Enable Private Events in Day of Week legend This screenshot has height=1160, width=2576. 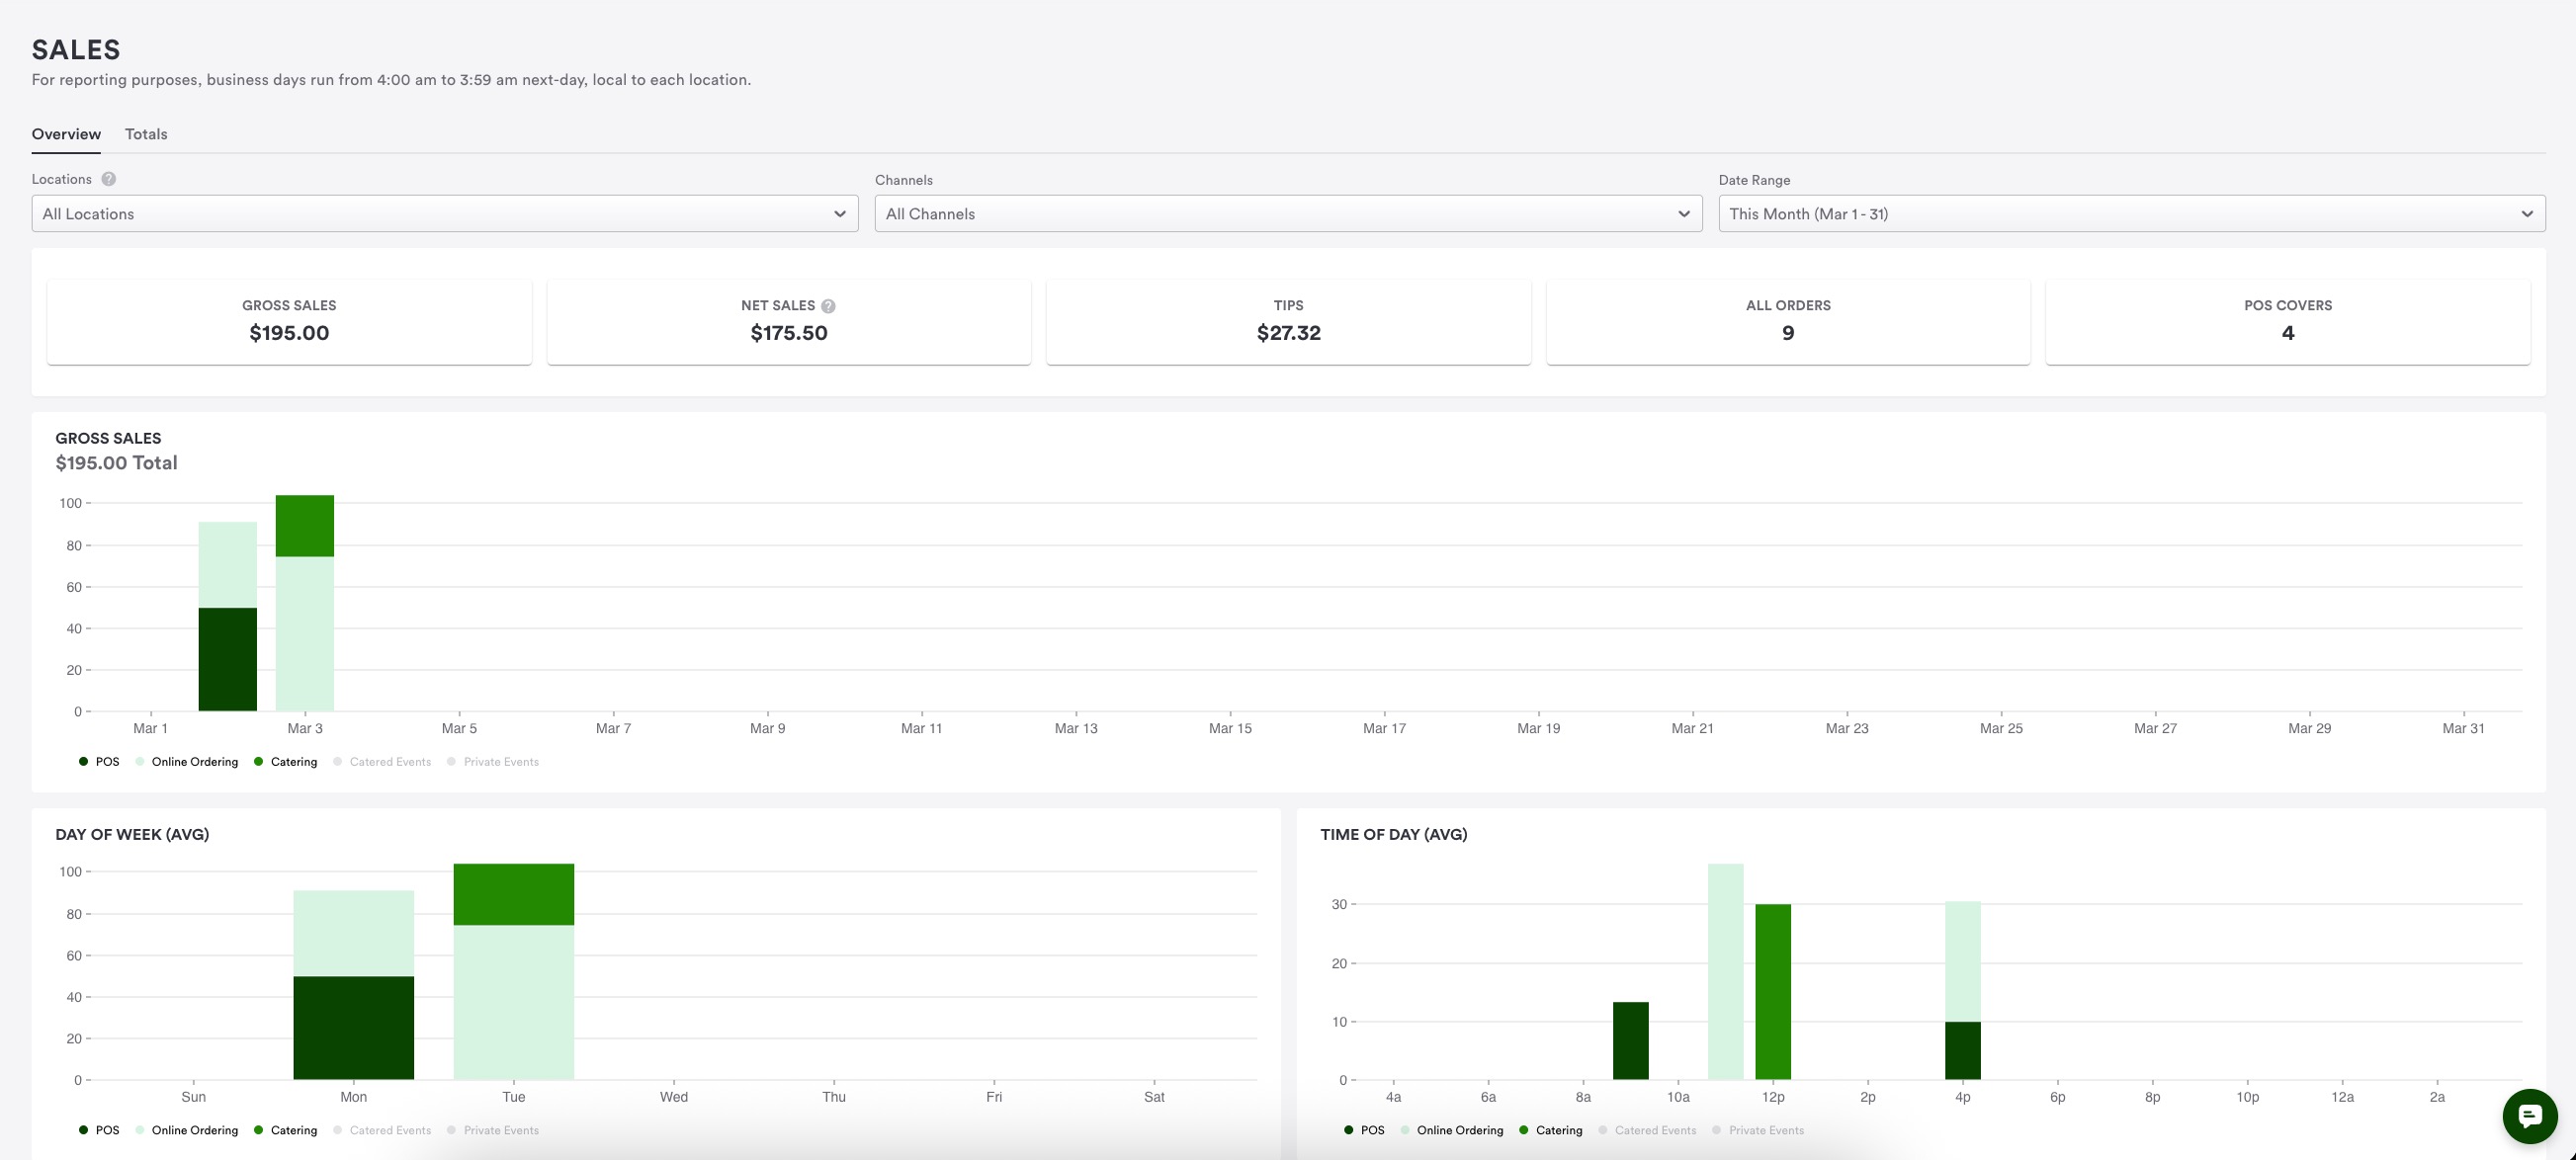(493, 1131)
